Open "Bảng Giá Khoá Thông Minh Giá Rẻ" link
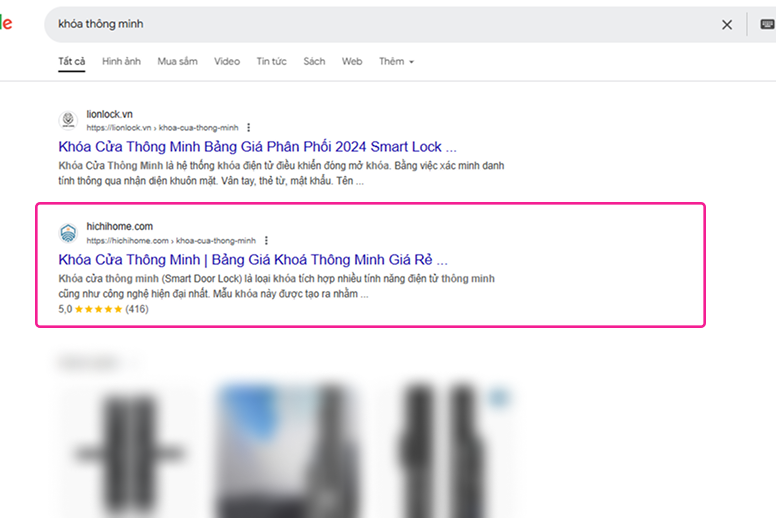777x518 pixels. point(252,259)
